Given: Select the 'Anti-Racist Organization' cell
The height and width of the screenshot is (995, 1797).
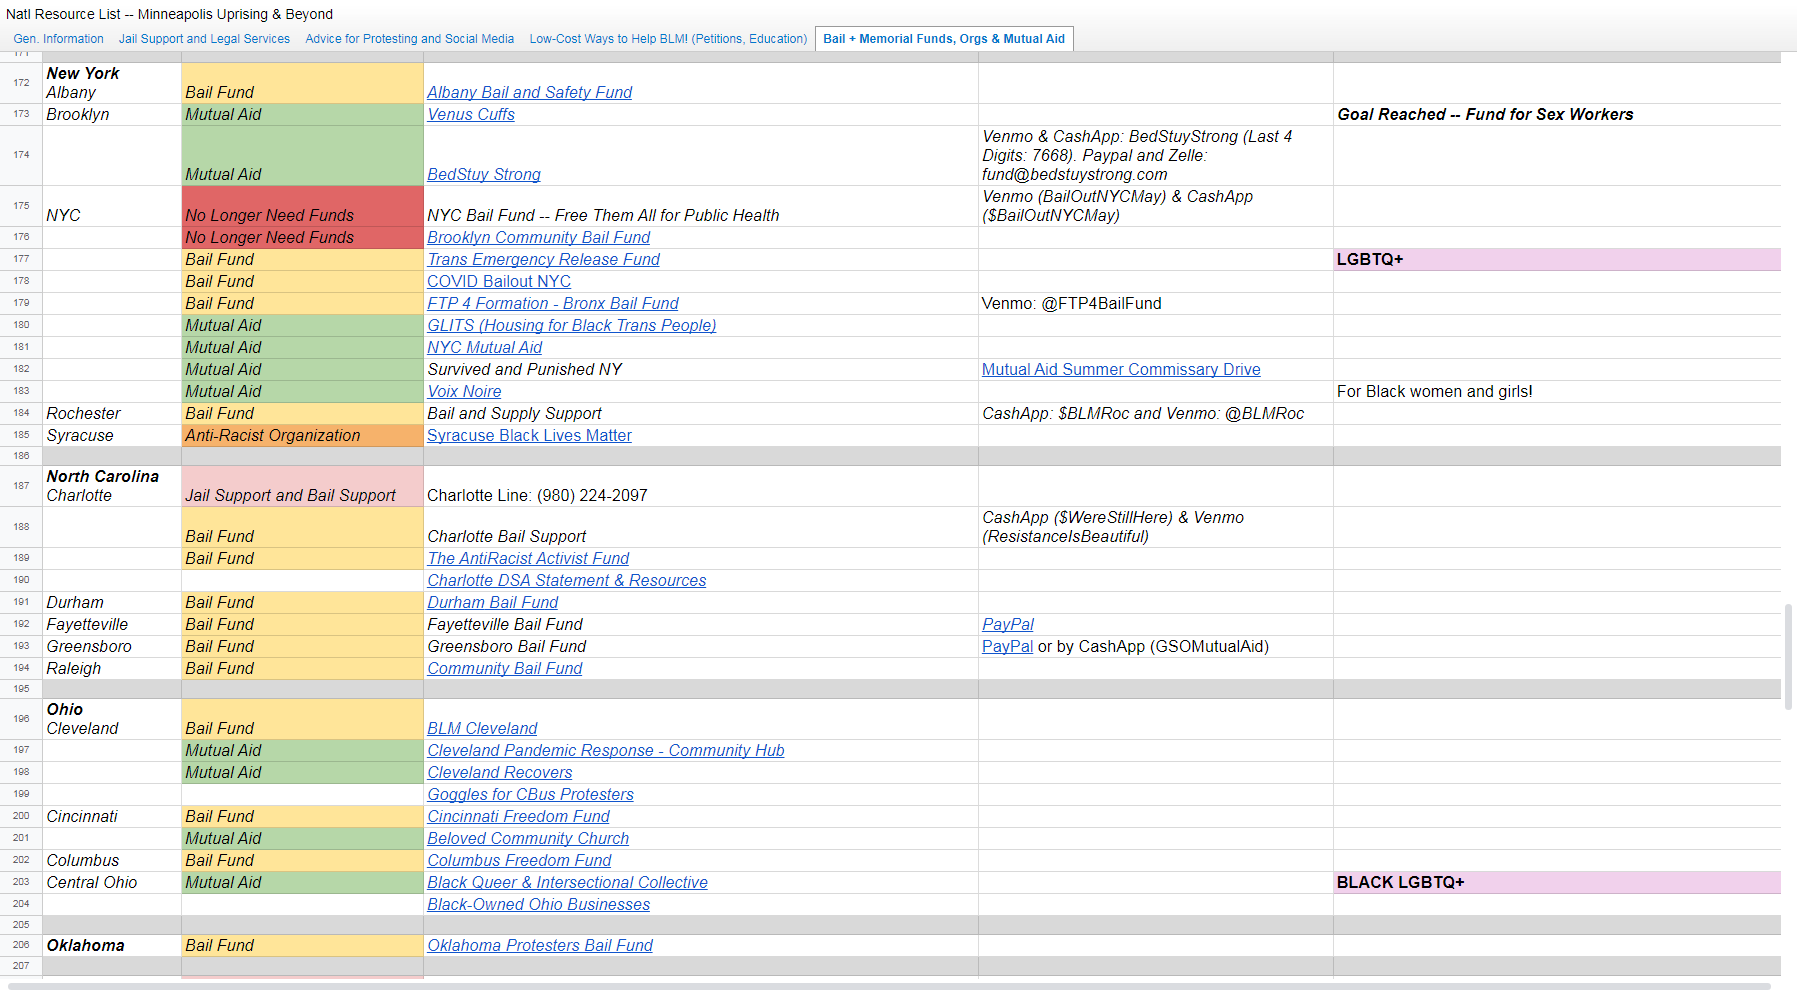Looking at the screenshot, I should pos(302,436).
